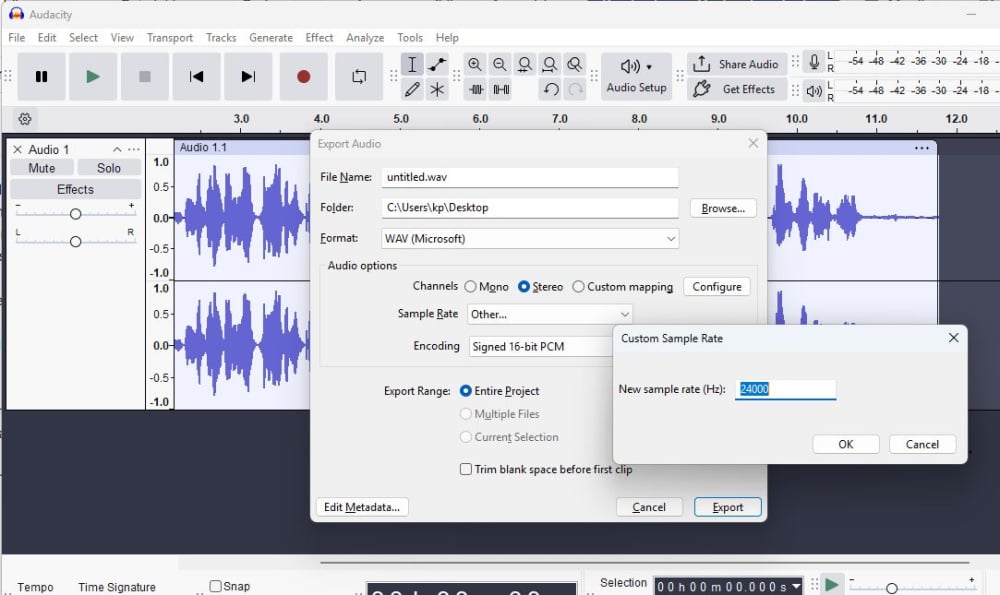Click the Zoom Toggle icon

(x=575, y=64)
